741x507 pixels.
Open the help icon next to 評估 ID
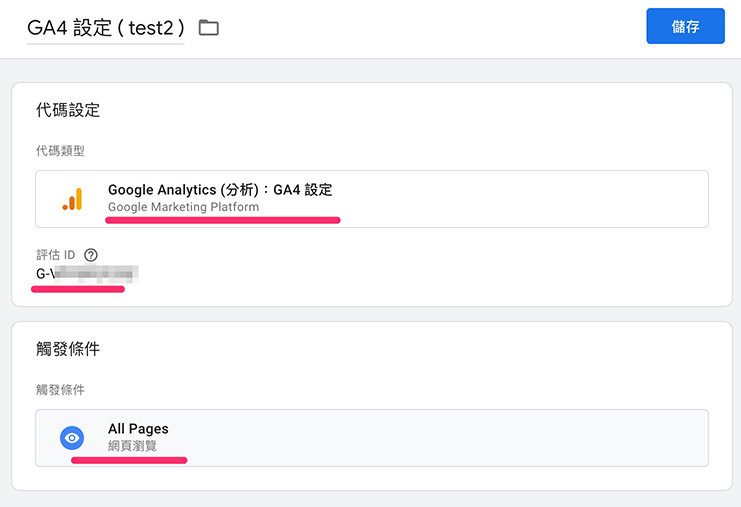pyautogui.click(x=91, y=255)
